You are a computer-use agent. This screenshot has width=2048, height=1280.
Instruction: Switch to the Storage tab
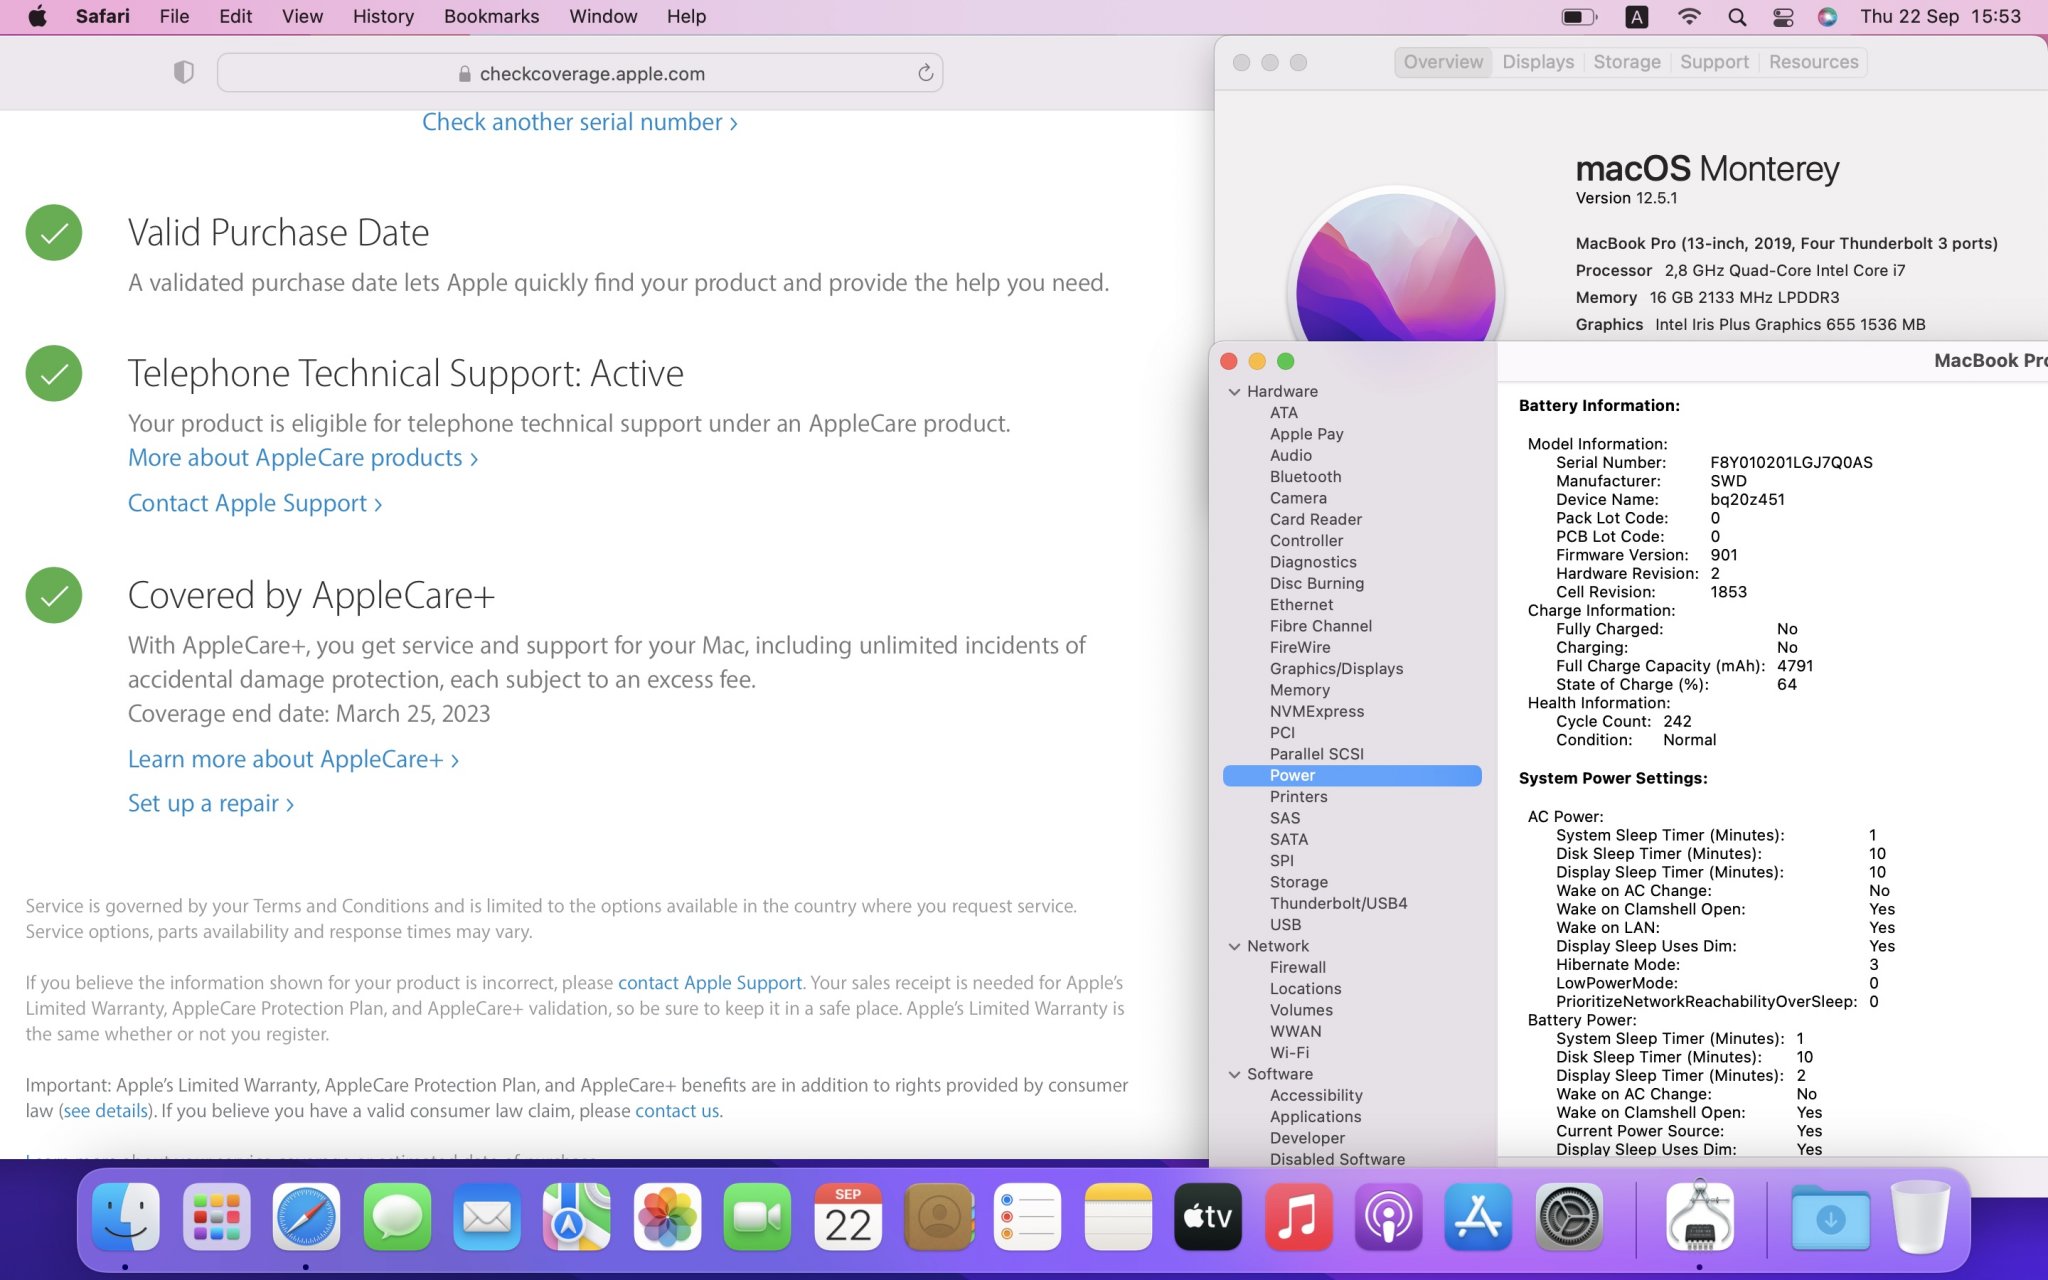pos(1626,62)
